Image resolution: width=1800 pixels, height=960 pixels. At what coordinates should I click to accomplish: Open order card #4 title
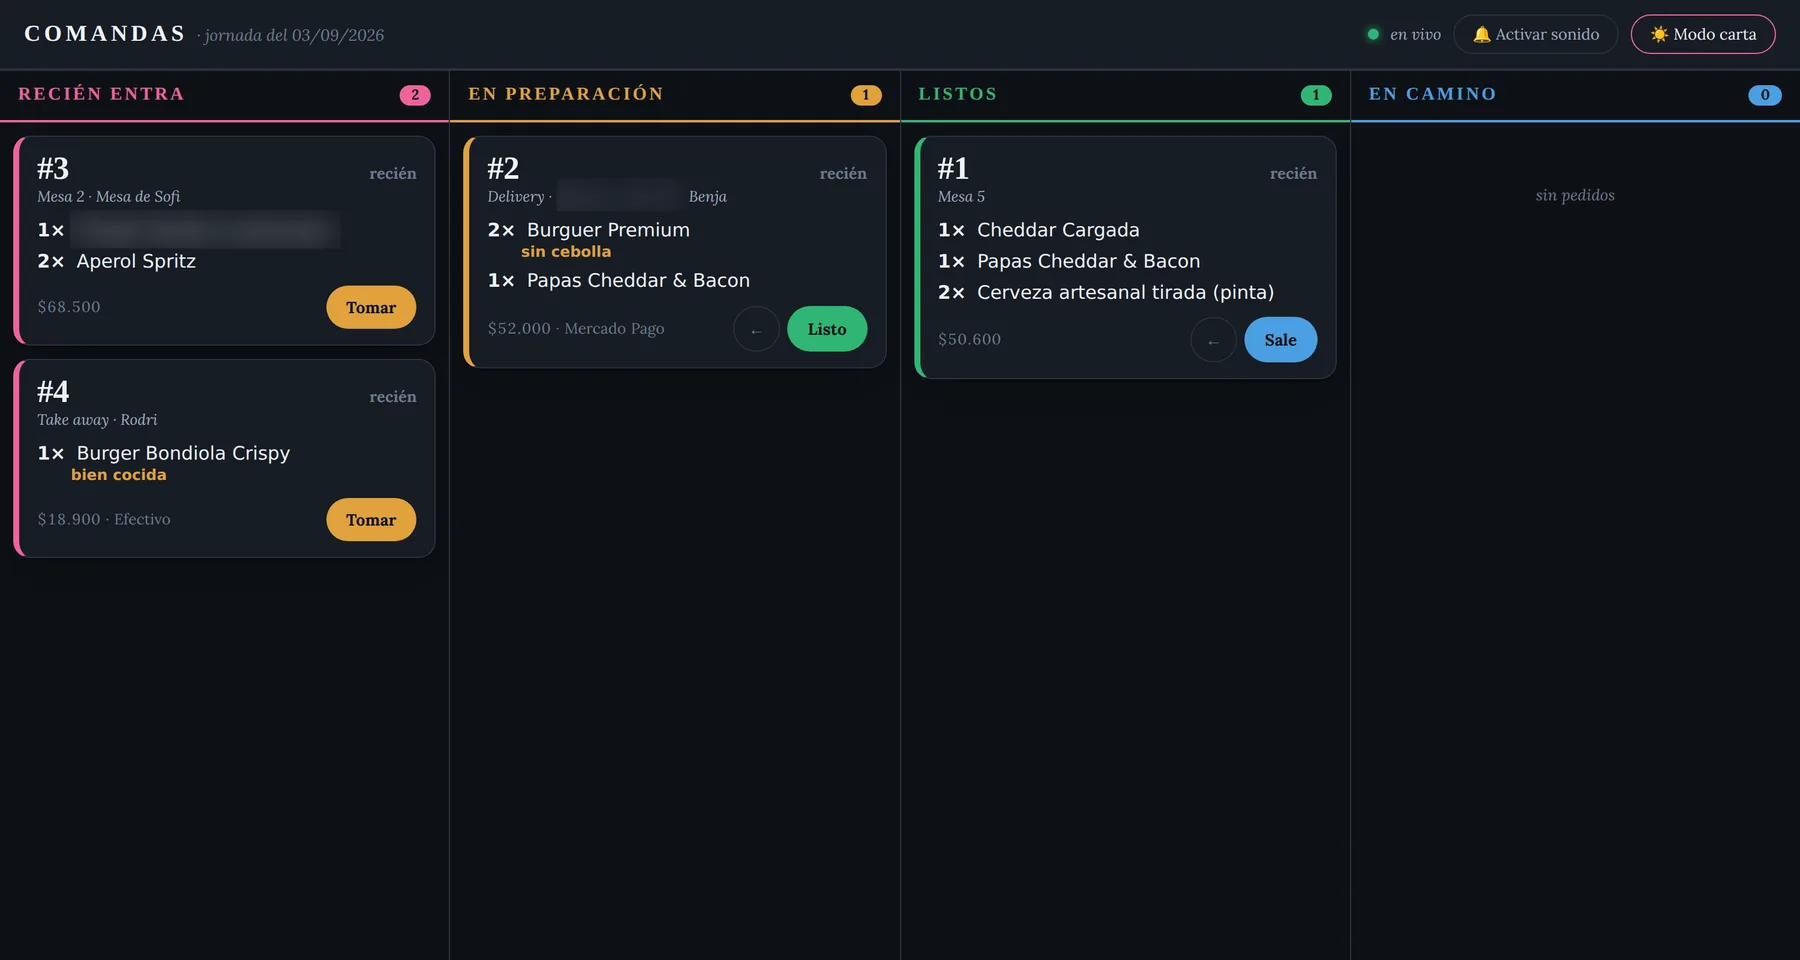click(53, 391)
